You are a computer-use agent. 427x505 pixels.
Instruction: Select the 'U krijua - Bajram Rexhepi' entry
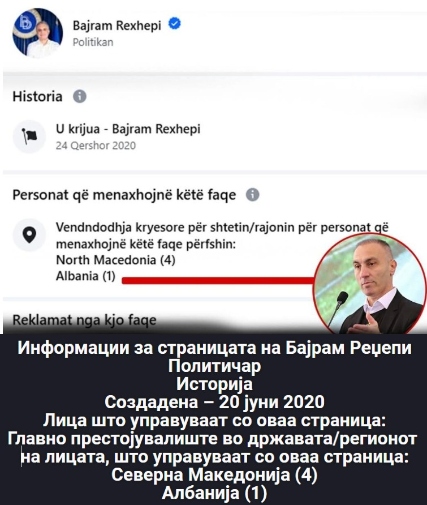128,129
